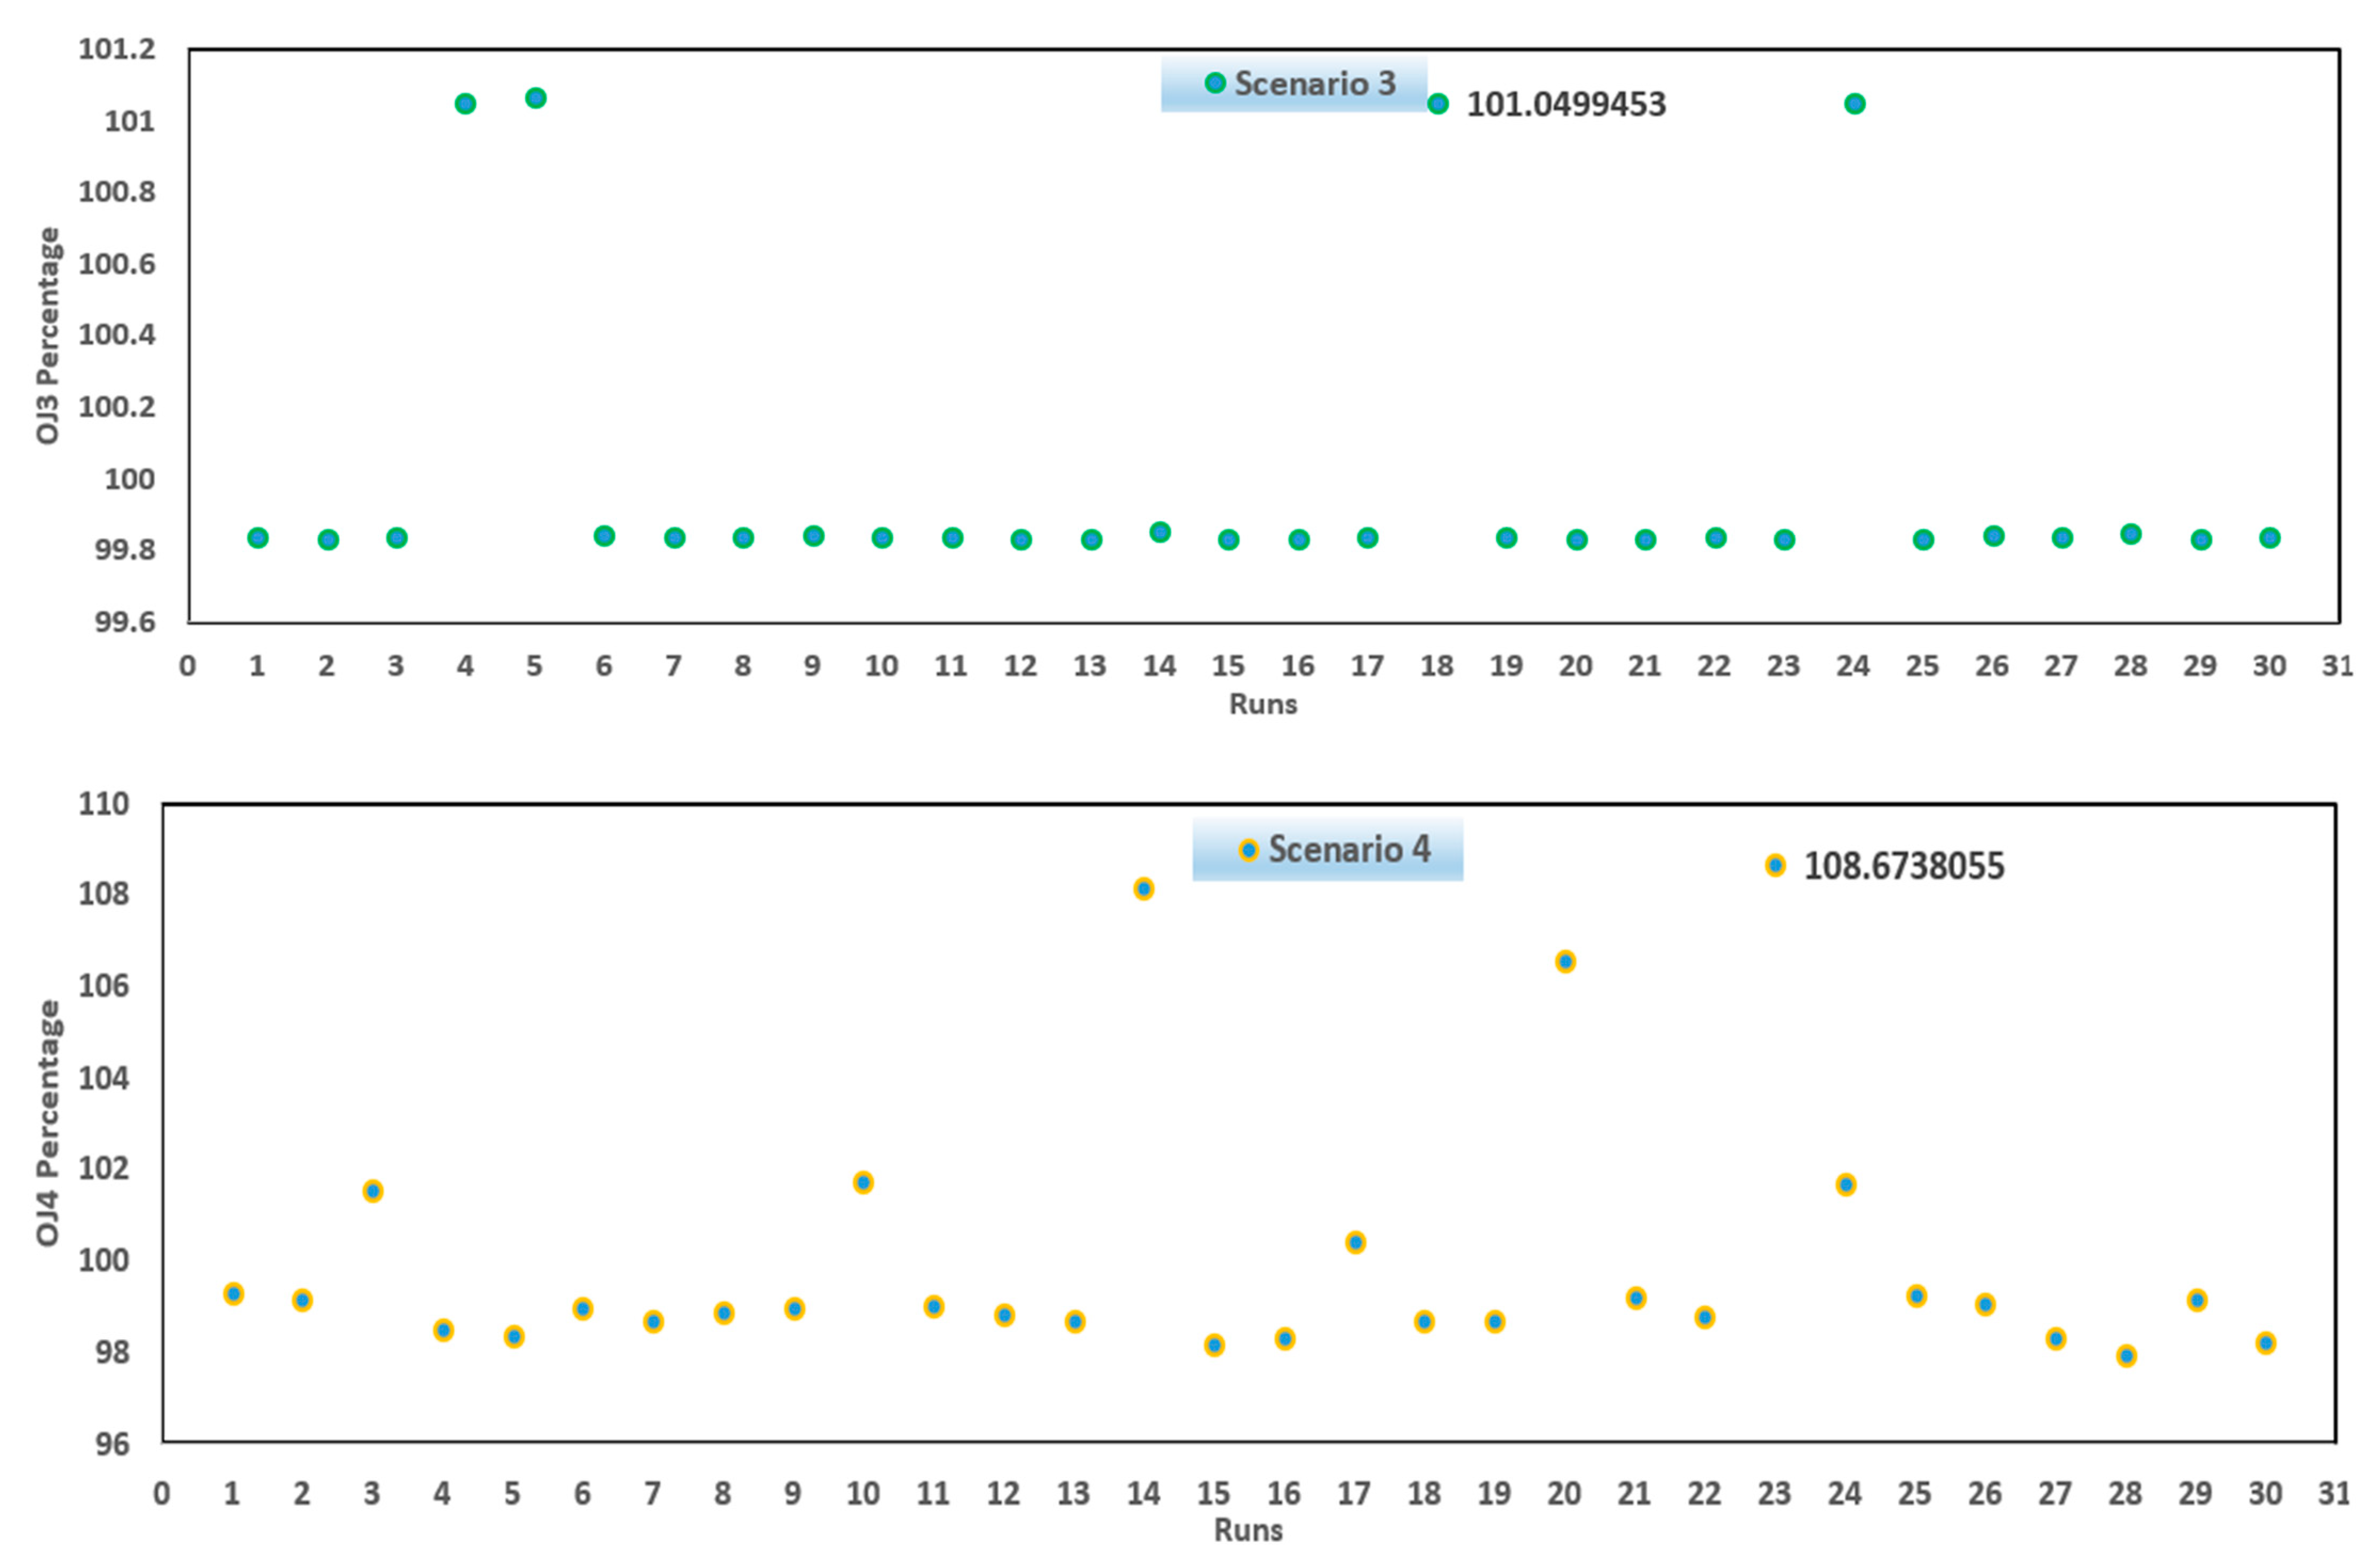Click the run 24 point in the Scenario 3 chart
The image size is (2380, 1566).
point(1855,104)
